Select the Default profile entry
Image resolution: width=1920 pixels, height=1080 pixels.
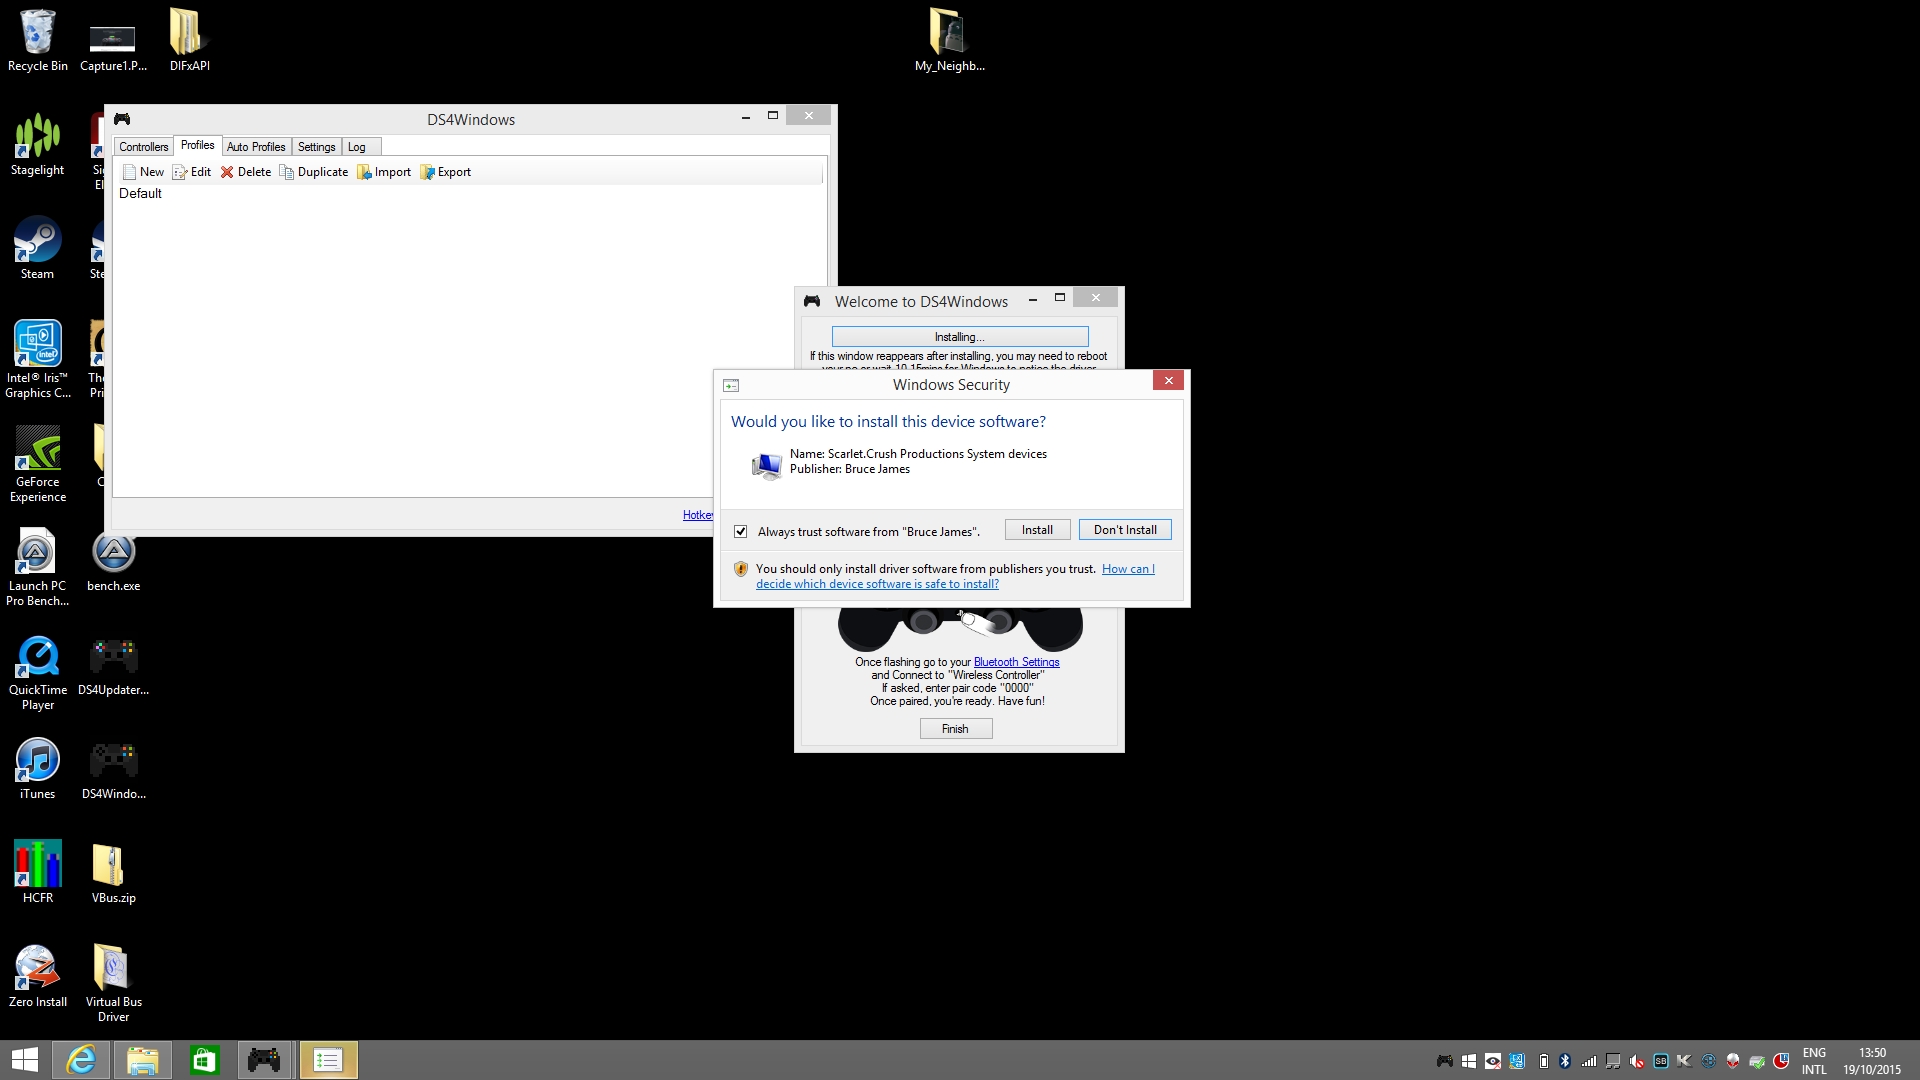tap(140, 194)
